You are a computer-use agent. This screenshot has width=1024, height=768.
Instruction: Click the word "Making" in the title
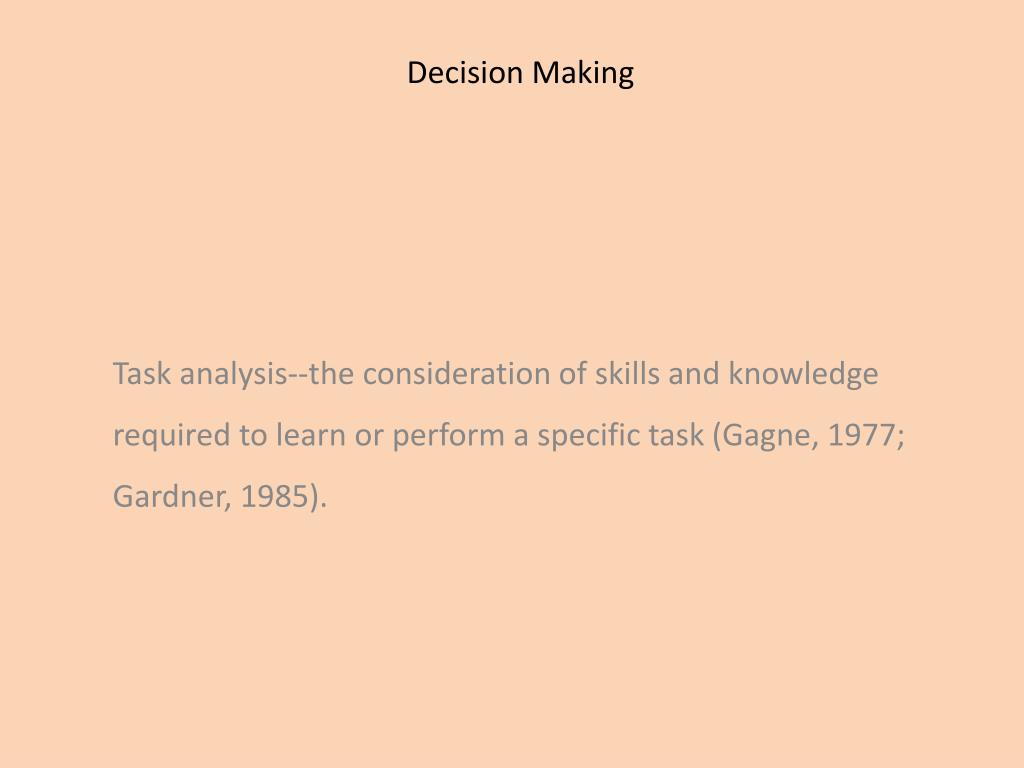[x=583, y=73]
